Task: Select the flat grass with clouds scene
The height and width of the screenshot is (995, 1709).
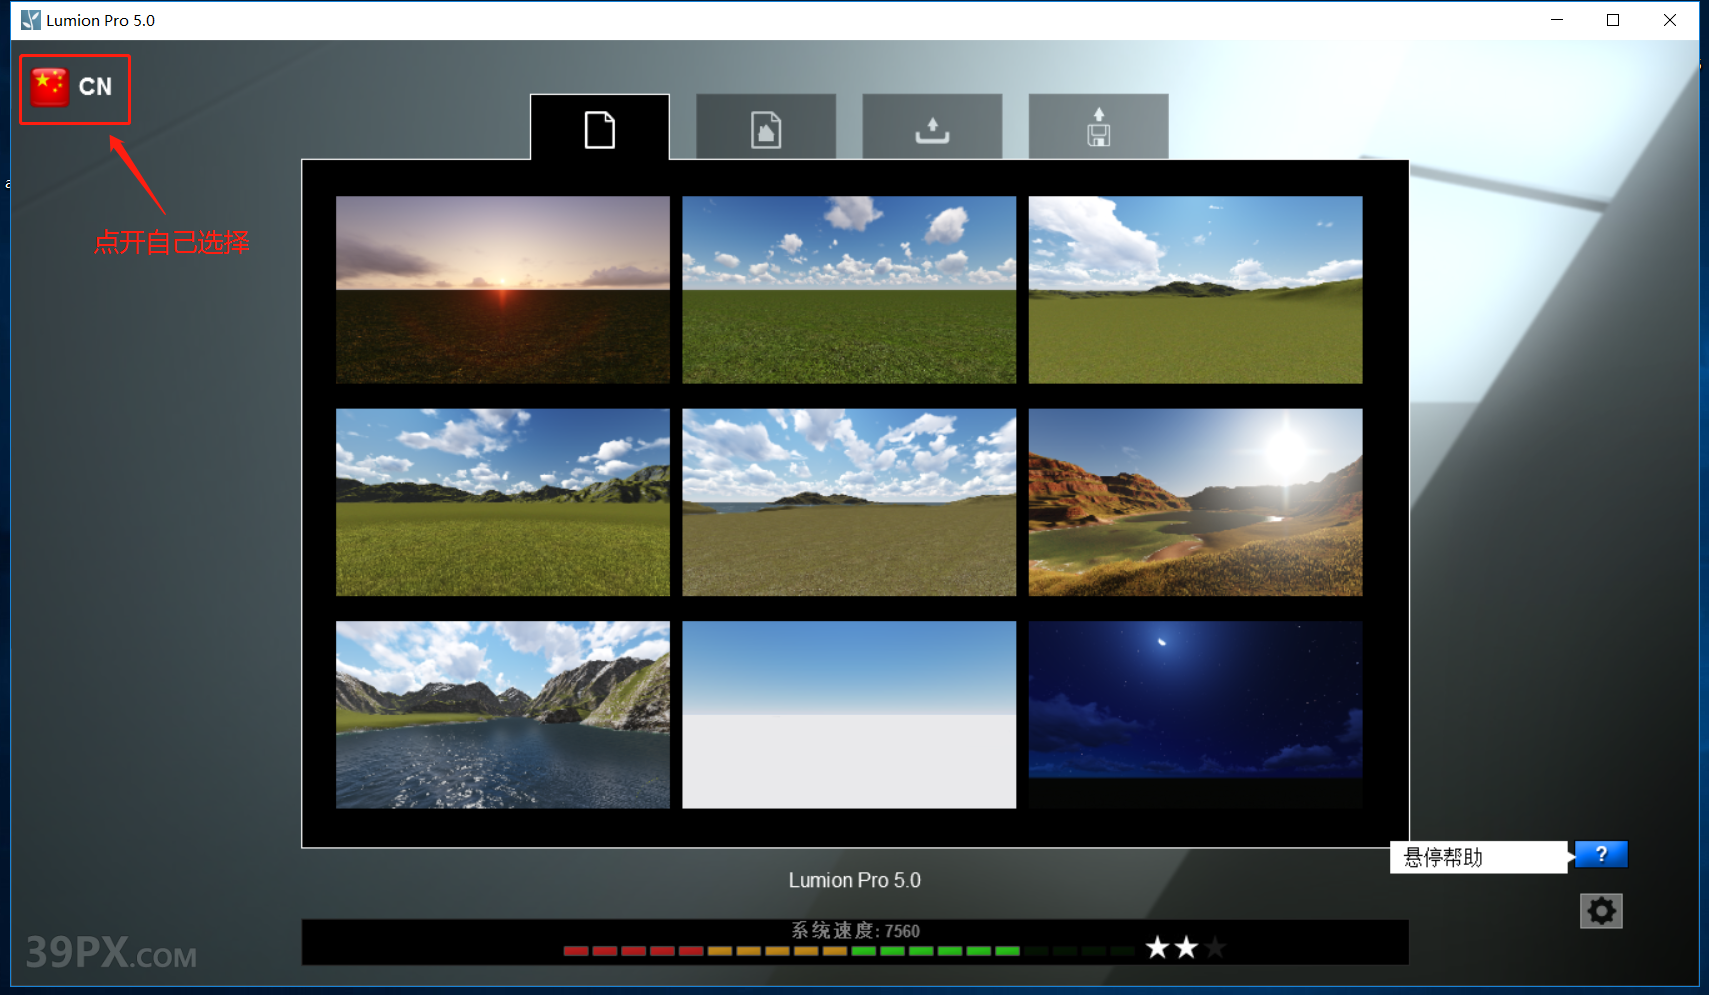Action: pos(849,290)
